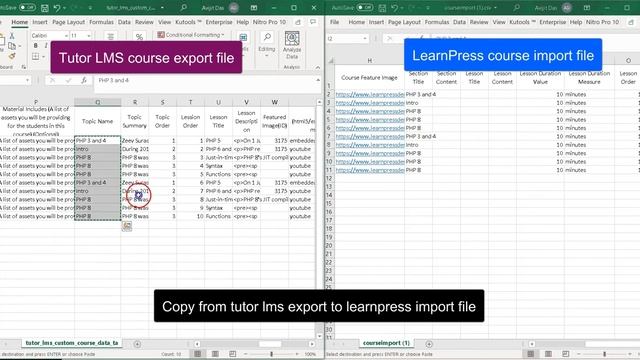
Task: Toggle AutoSave switch in LearnPress window
Action: click(364, 7)
